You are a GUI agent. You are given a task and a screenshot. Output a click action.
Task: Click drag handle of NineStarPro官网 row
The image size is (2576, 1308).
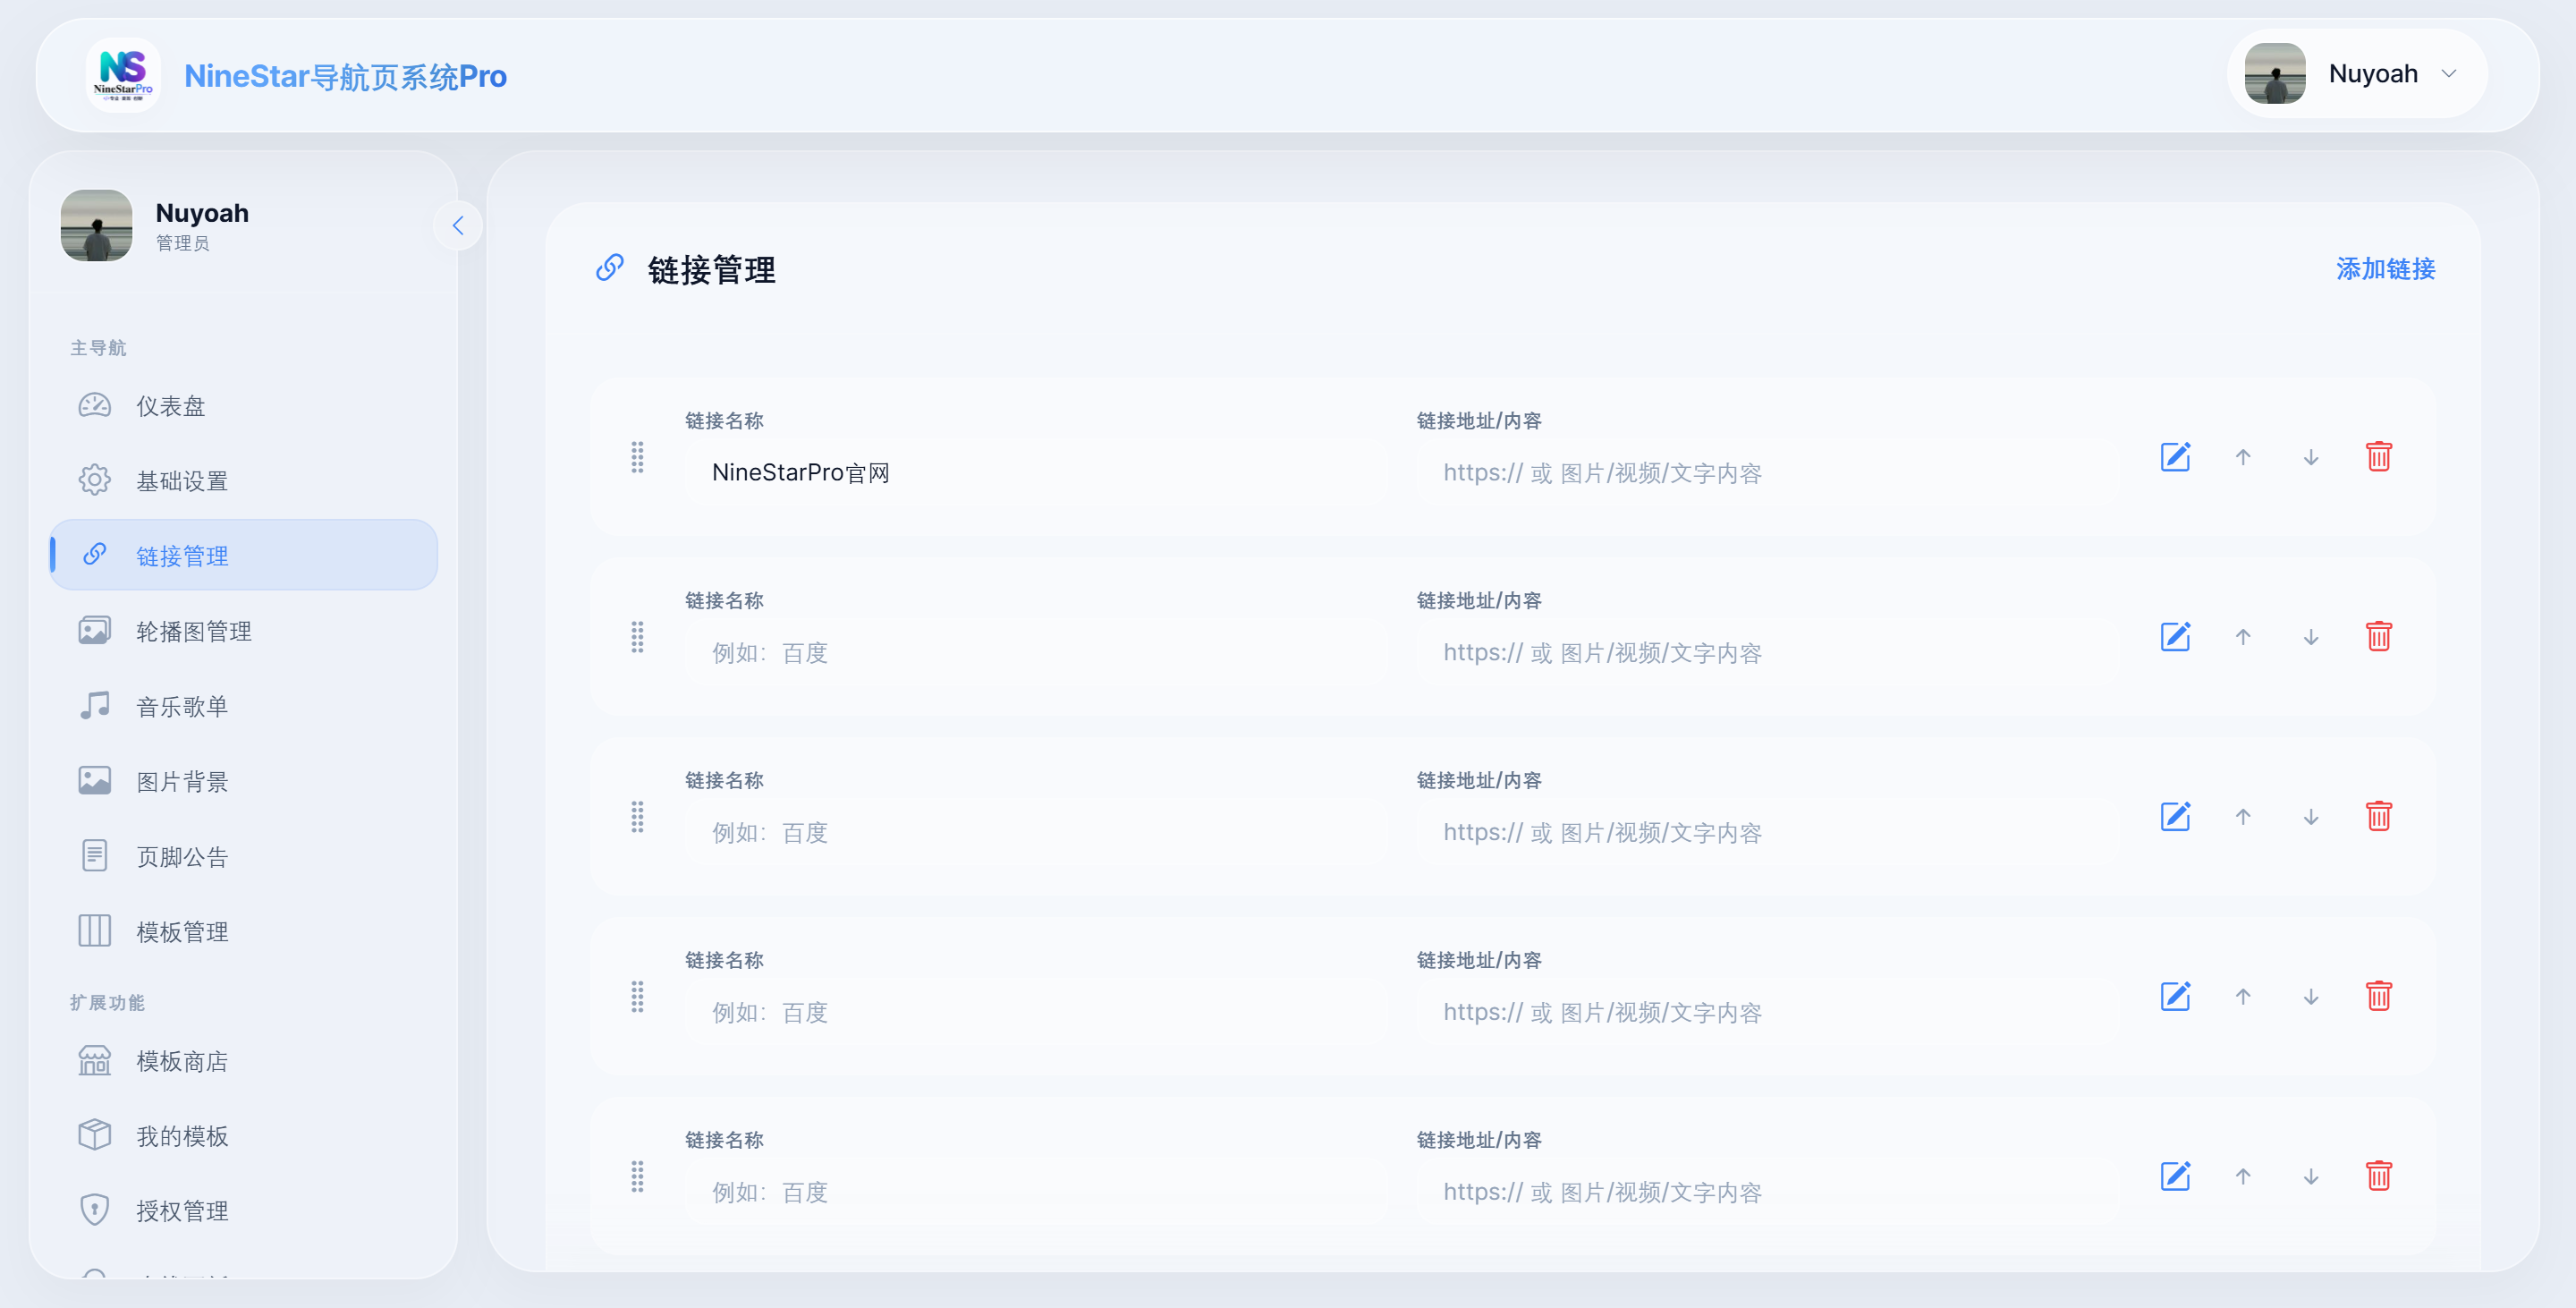click(x=637, y=457)
